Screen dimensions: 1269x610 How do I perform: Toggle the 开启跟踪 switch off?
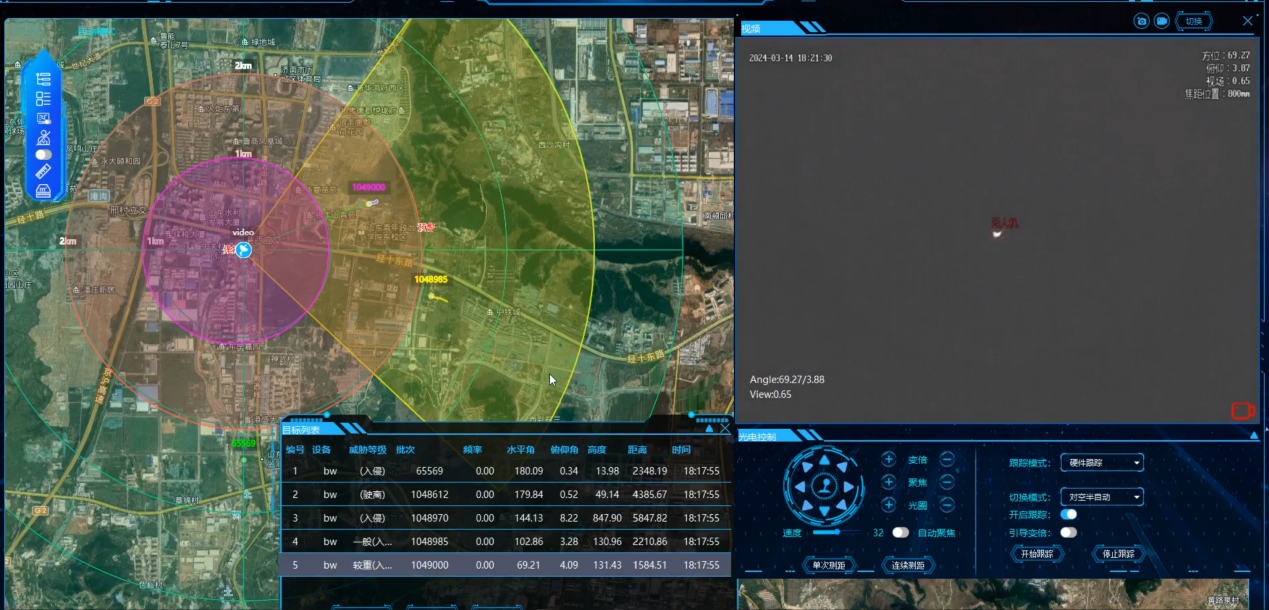(x=1069, y=514)
